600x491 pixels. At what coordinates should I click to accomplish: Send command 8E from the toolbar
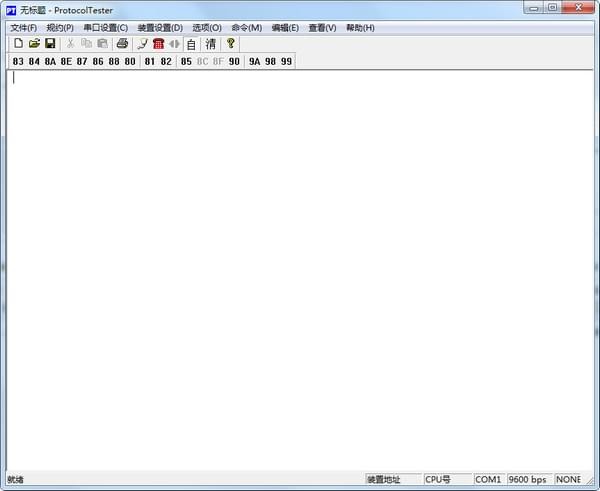[x=66, y=61]
